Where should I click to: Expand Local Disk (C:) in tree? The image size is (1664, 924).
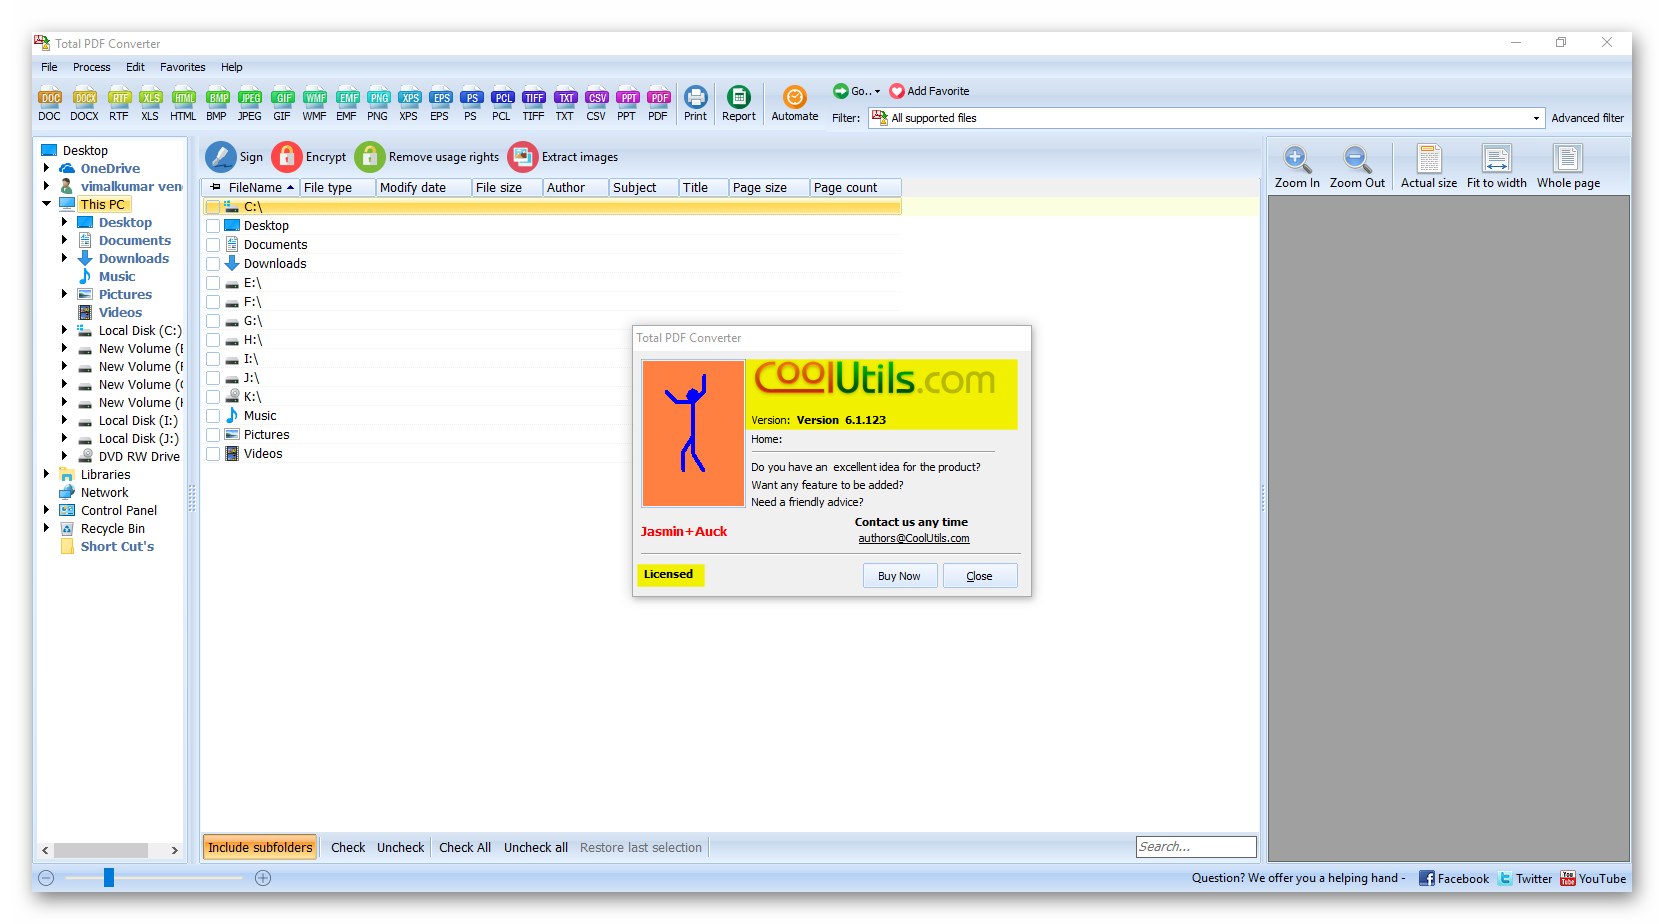click(64, 330)
